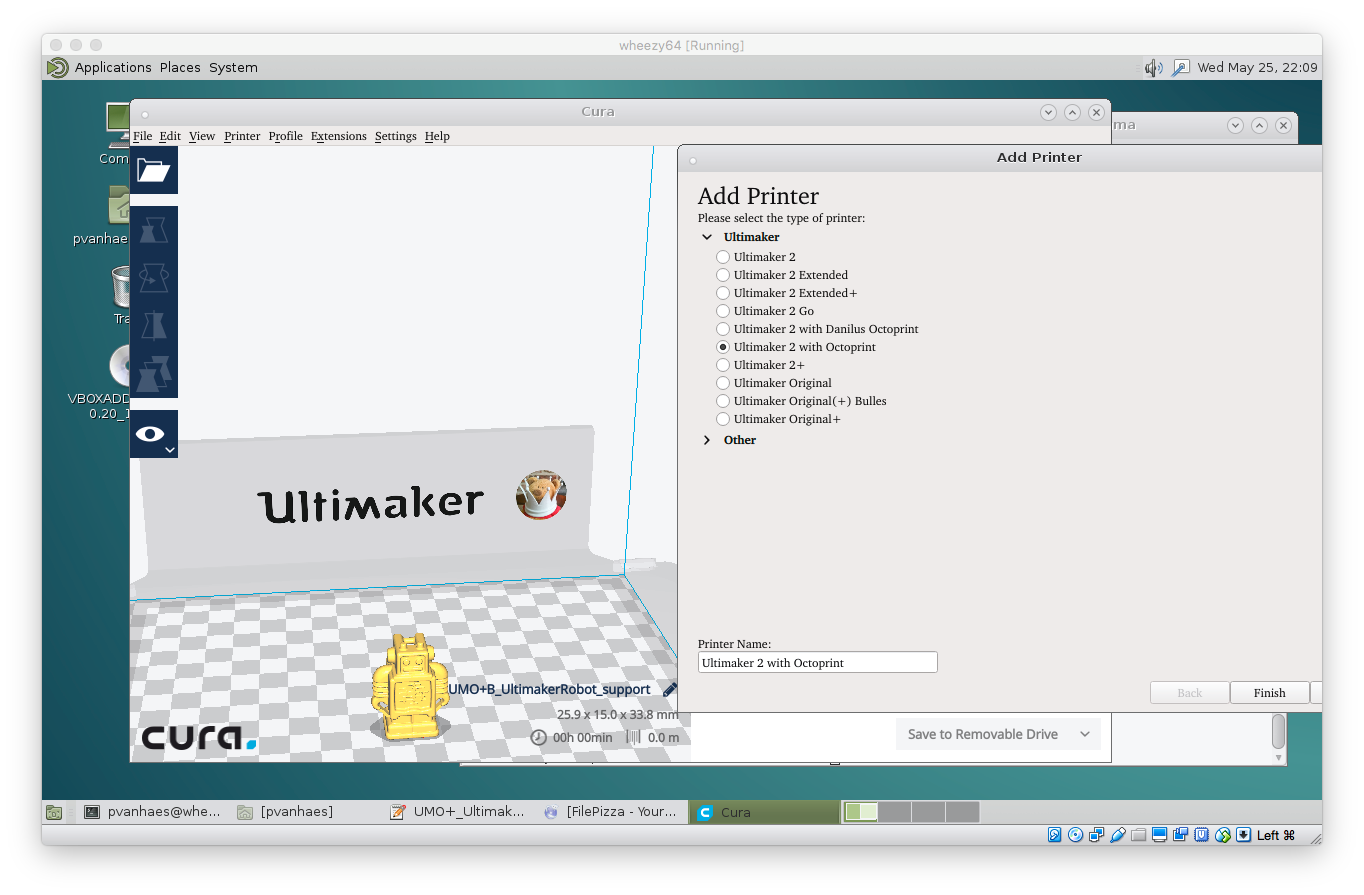Open the view mode eye icon

151,434
